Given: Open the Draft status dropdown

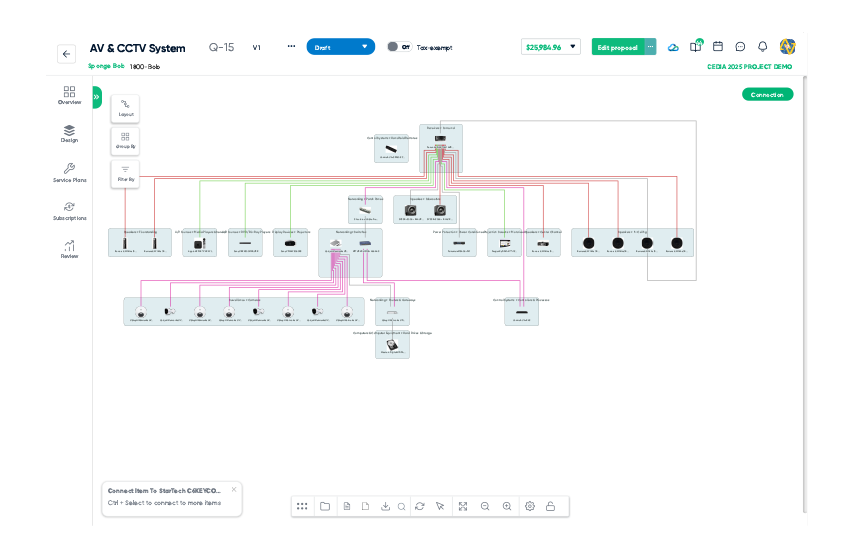Looking at the screenshot, I should point(340,47).
